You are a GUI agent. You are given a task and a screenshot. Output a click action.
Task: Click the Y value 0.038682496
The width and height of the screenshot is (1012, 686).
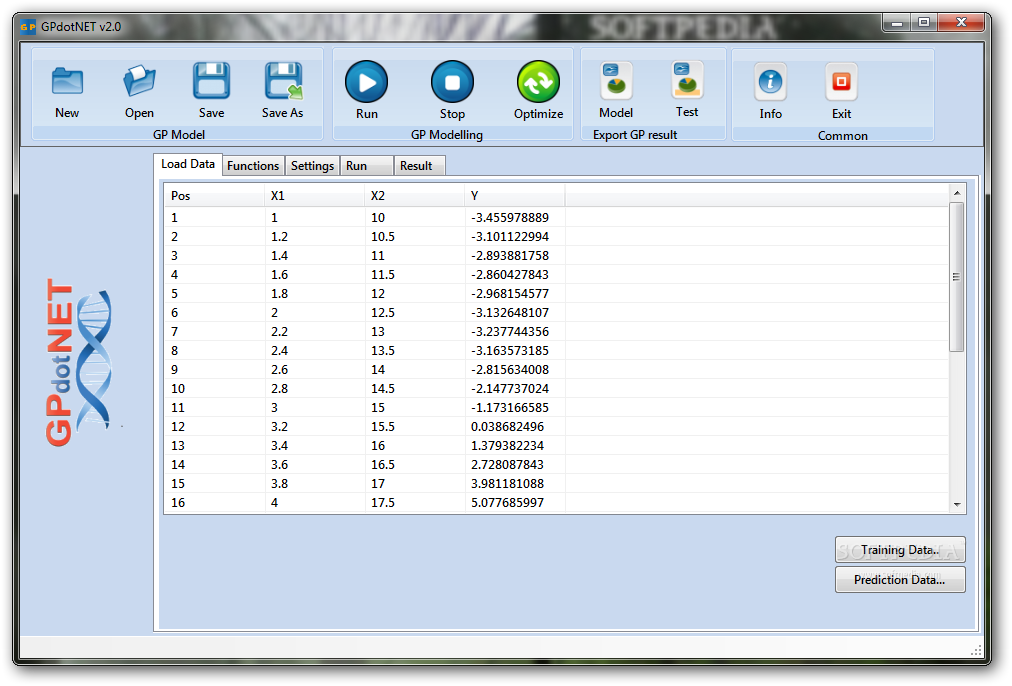point(507,427)
